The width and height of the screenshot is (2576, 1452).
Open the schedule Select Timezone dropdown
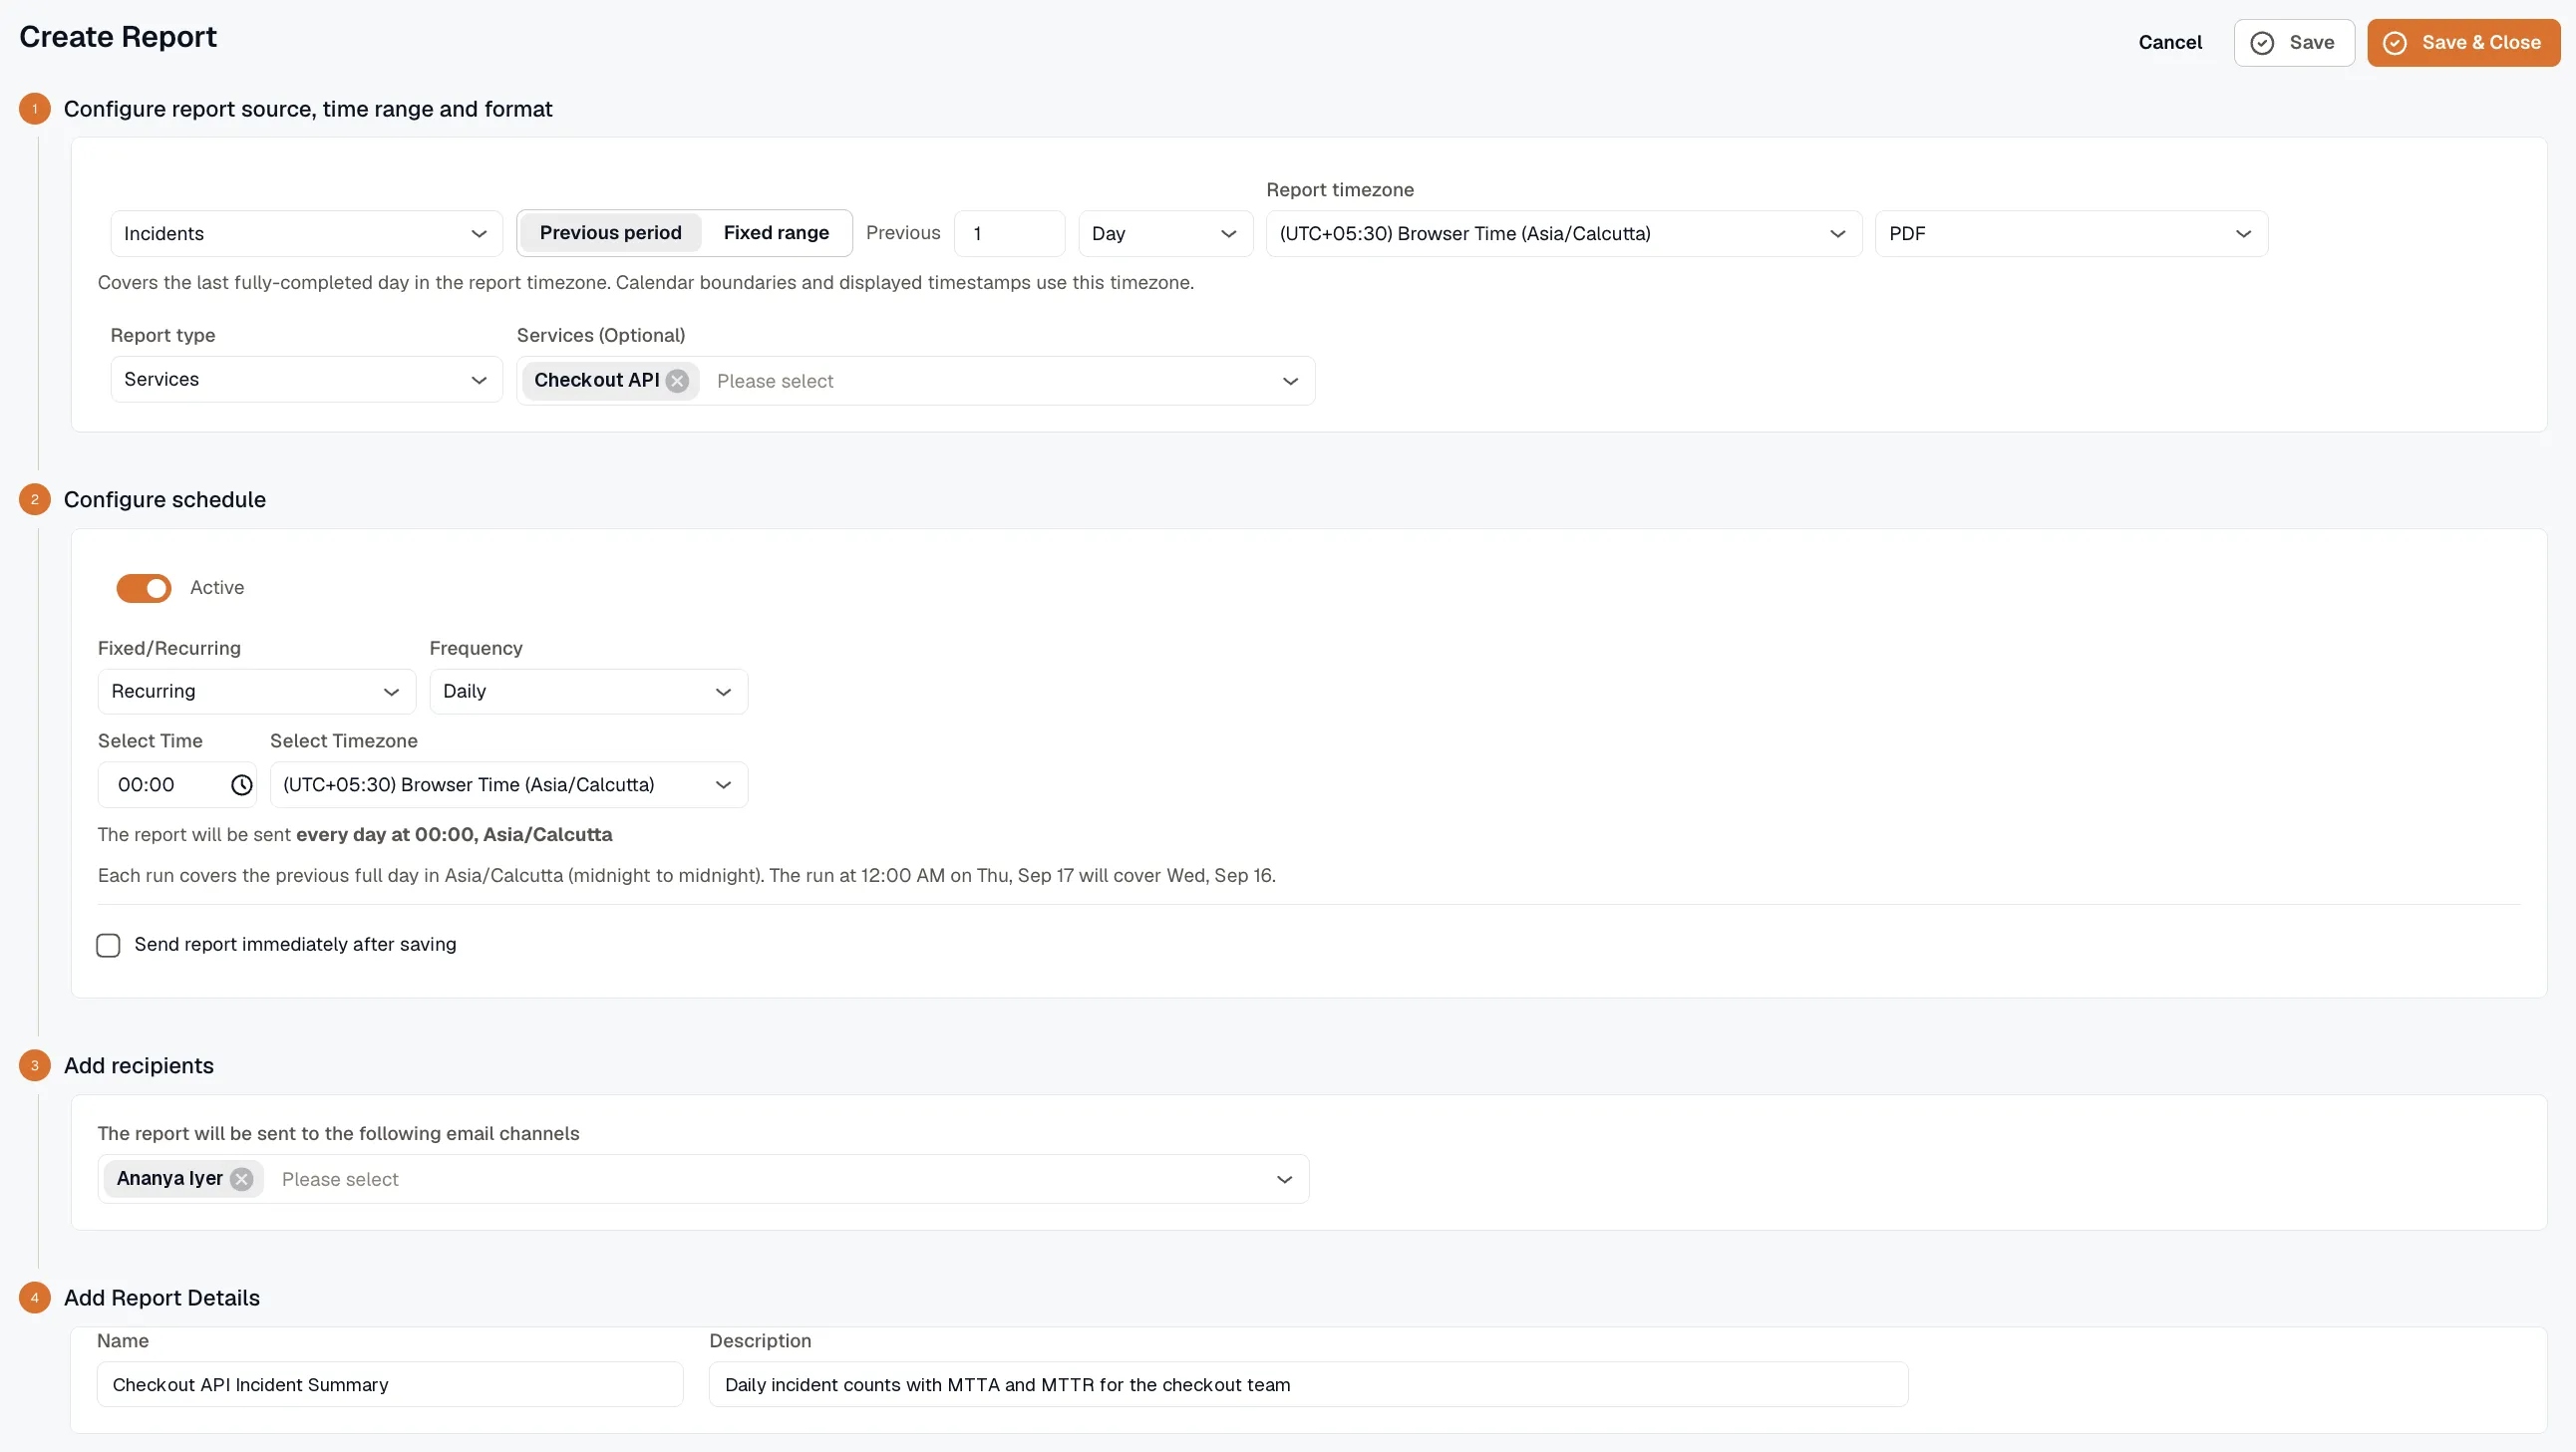pos(509,785)
